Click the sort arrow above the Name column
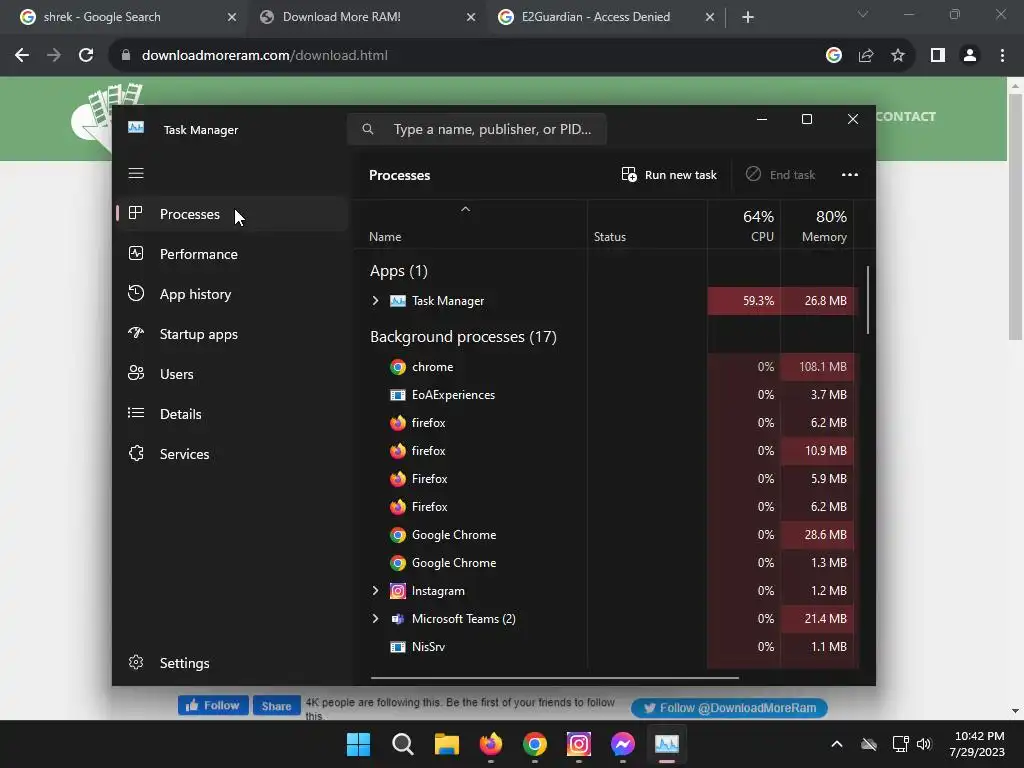 466,209
